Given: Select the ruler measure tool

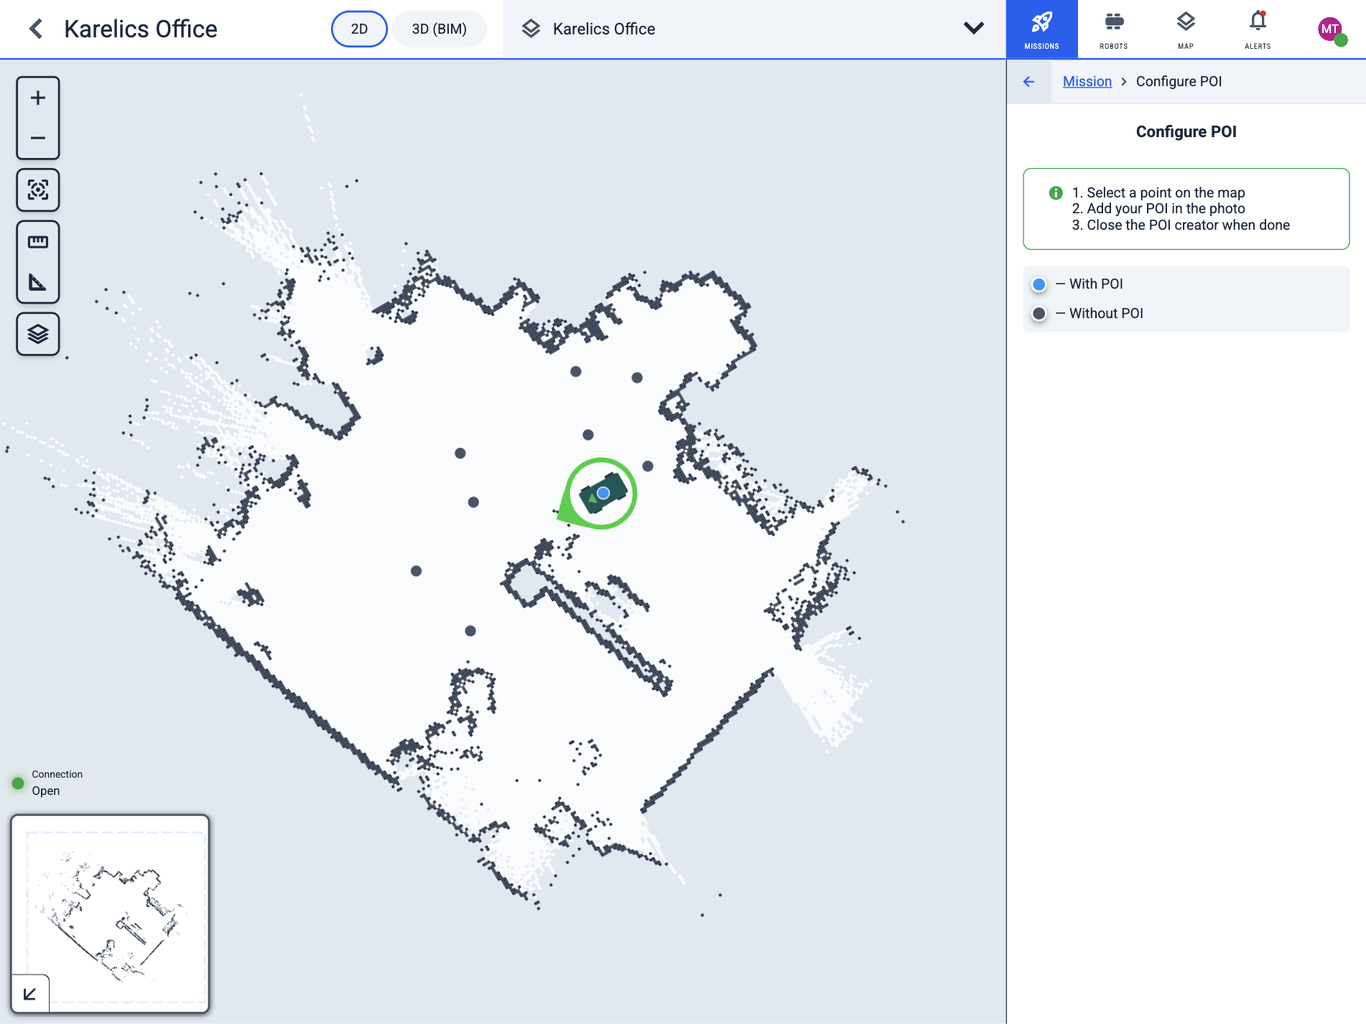Looking at the screenshot, I should pyautogui.click(x=38, y=242).
